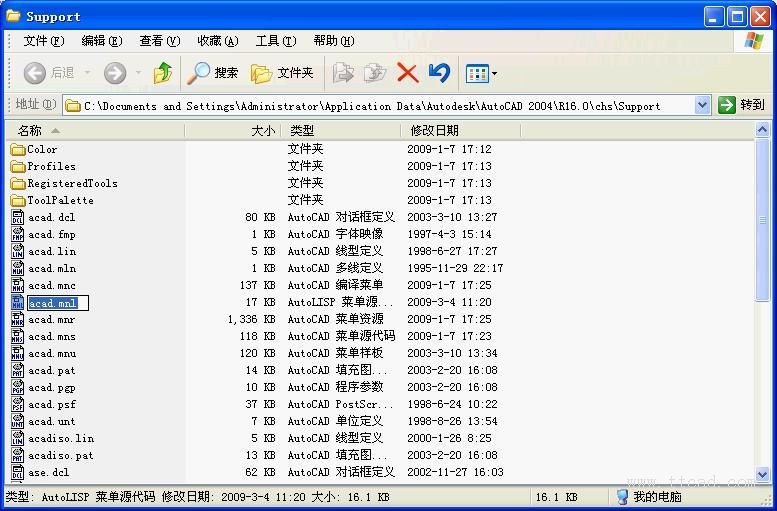
Task: Maximize the Support window
Action: coord(737,17)
